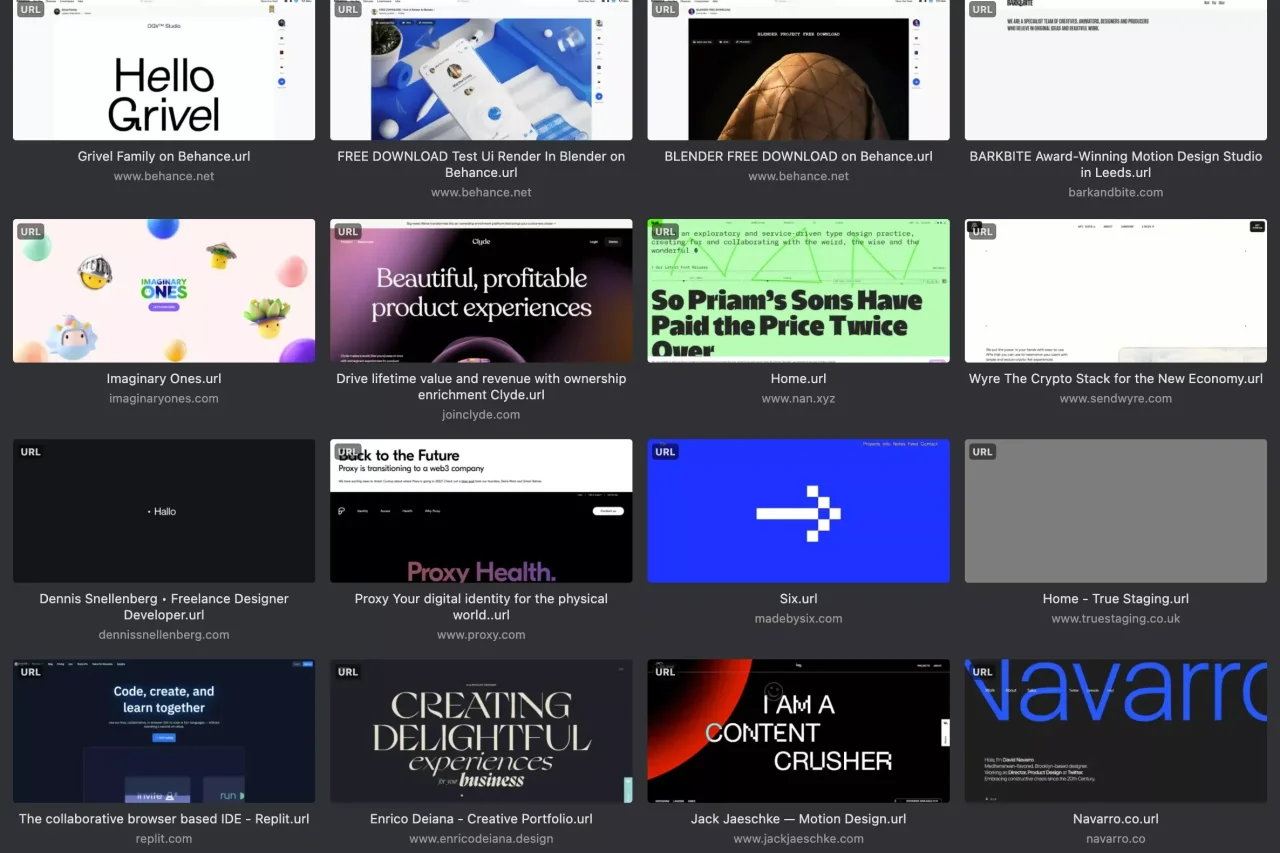This screenshot has height=853, width=1280.
Task: Open the BARKBITE Motion Design Studio thumbnail
Action: tap(1116, 70)
